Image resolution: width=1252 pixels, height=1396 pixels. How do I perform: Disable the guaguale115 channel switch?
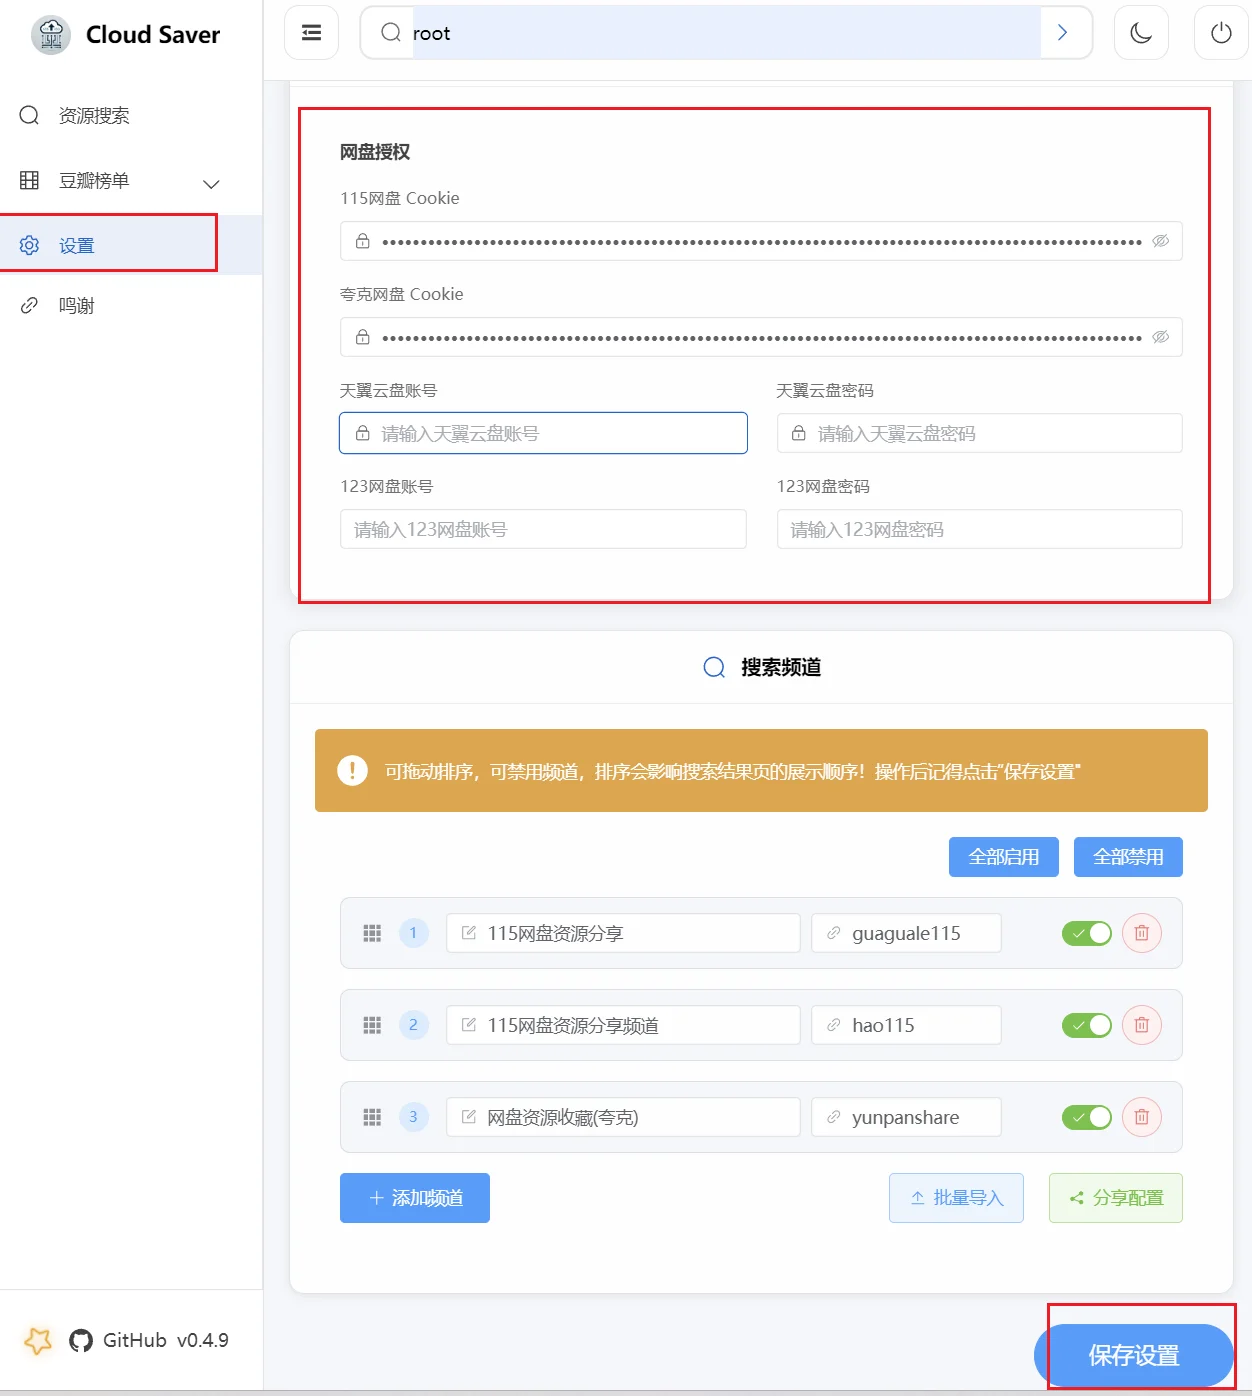click(x=1087, y=933)
